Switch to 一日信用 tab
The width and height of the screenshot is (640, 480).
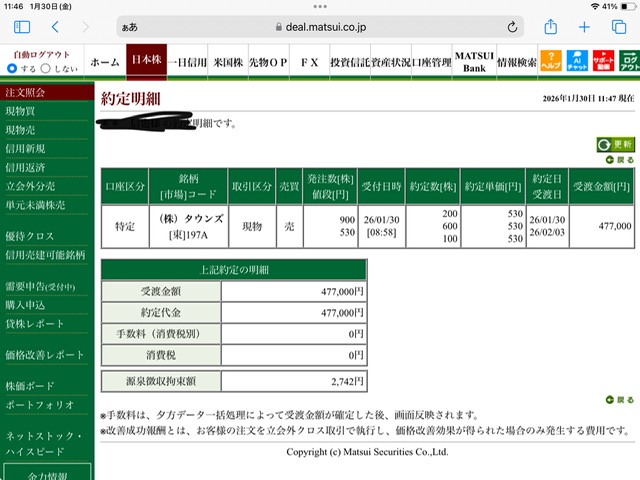click(x=187, y=62)
